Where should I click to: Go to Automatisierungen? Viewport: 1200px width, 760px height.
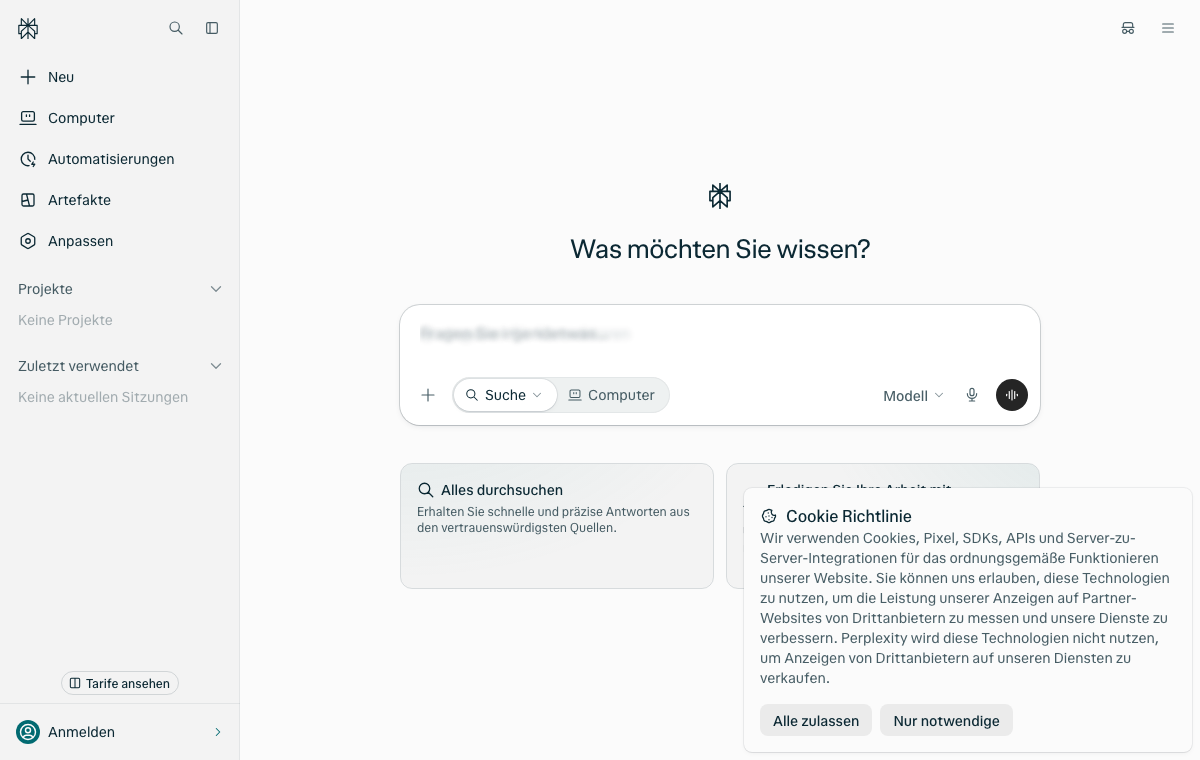(x=120, y=159)
